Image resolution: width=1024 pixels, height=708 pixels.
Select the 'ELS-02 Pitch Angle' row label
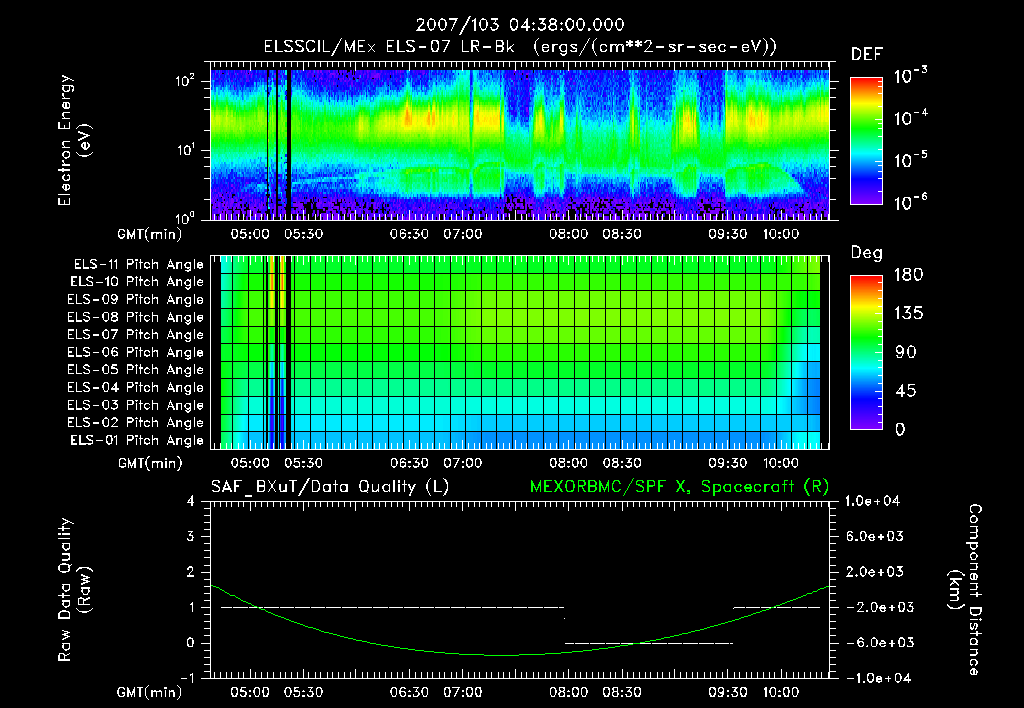pyautogui.click(x=136, y=423)
